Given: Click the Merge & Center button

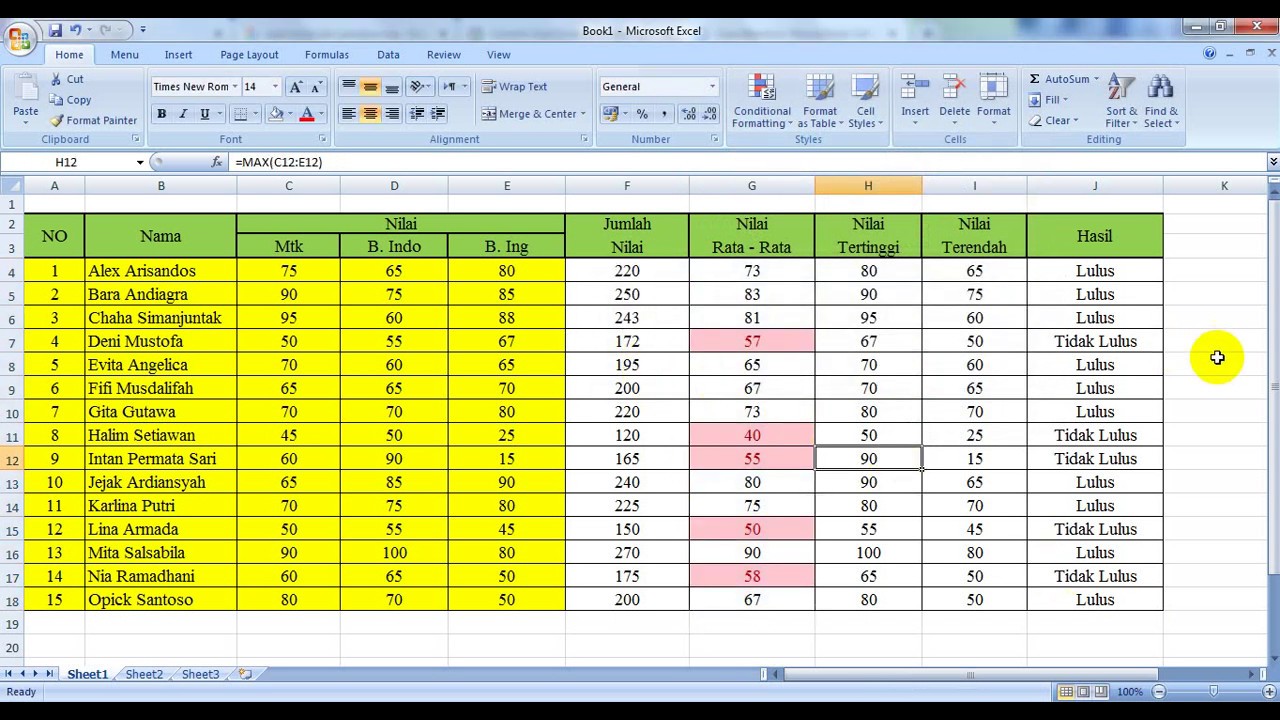Looking at the screenshot, I should click(528, 114).
